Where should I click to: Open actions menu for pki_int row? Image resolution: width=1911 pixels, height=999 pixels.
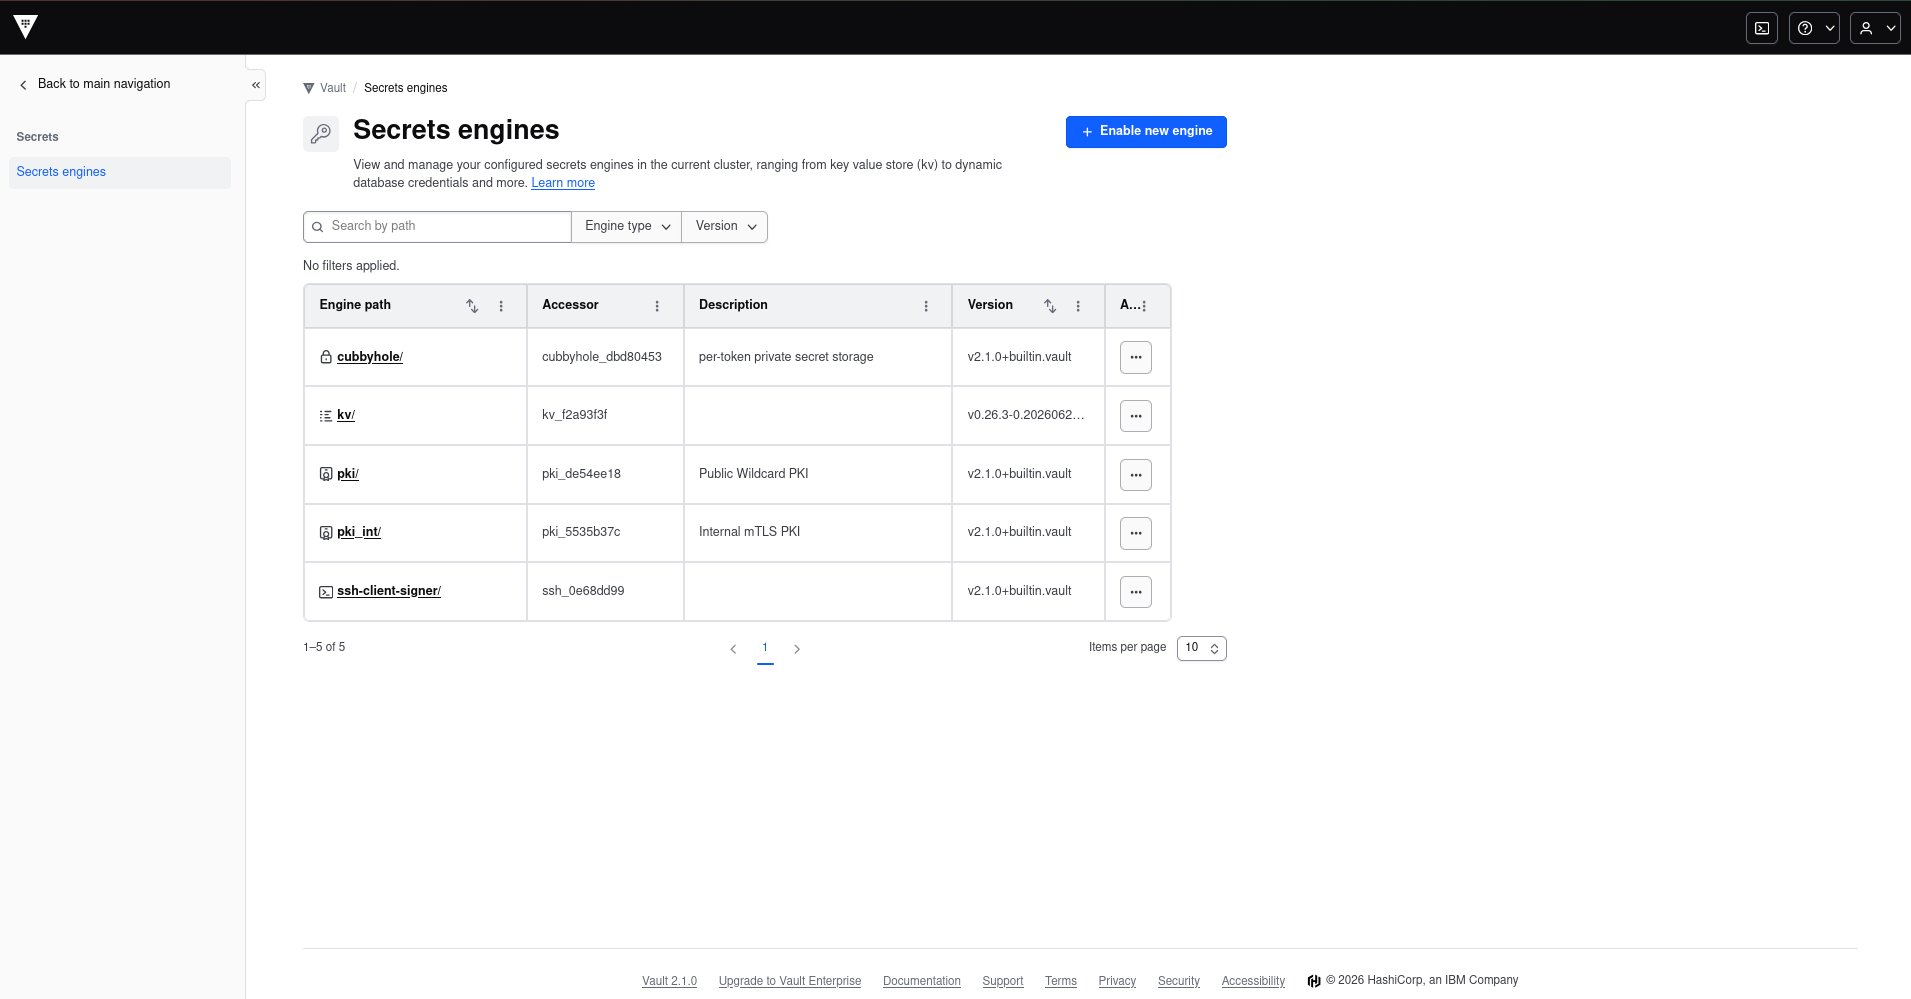click(x=1136, y=533)
